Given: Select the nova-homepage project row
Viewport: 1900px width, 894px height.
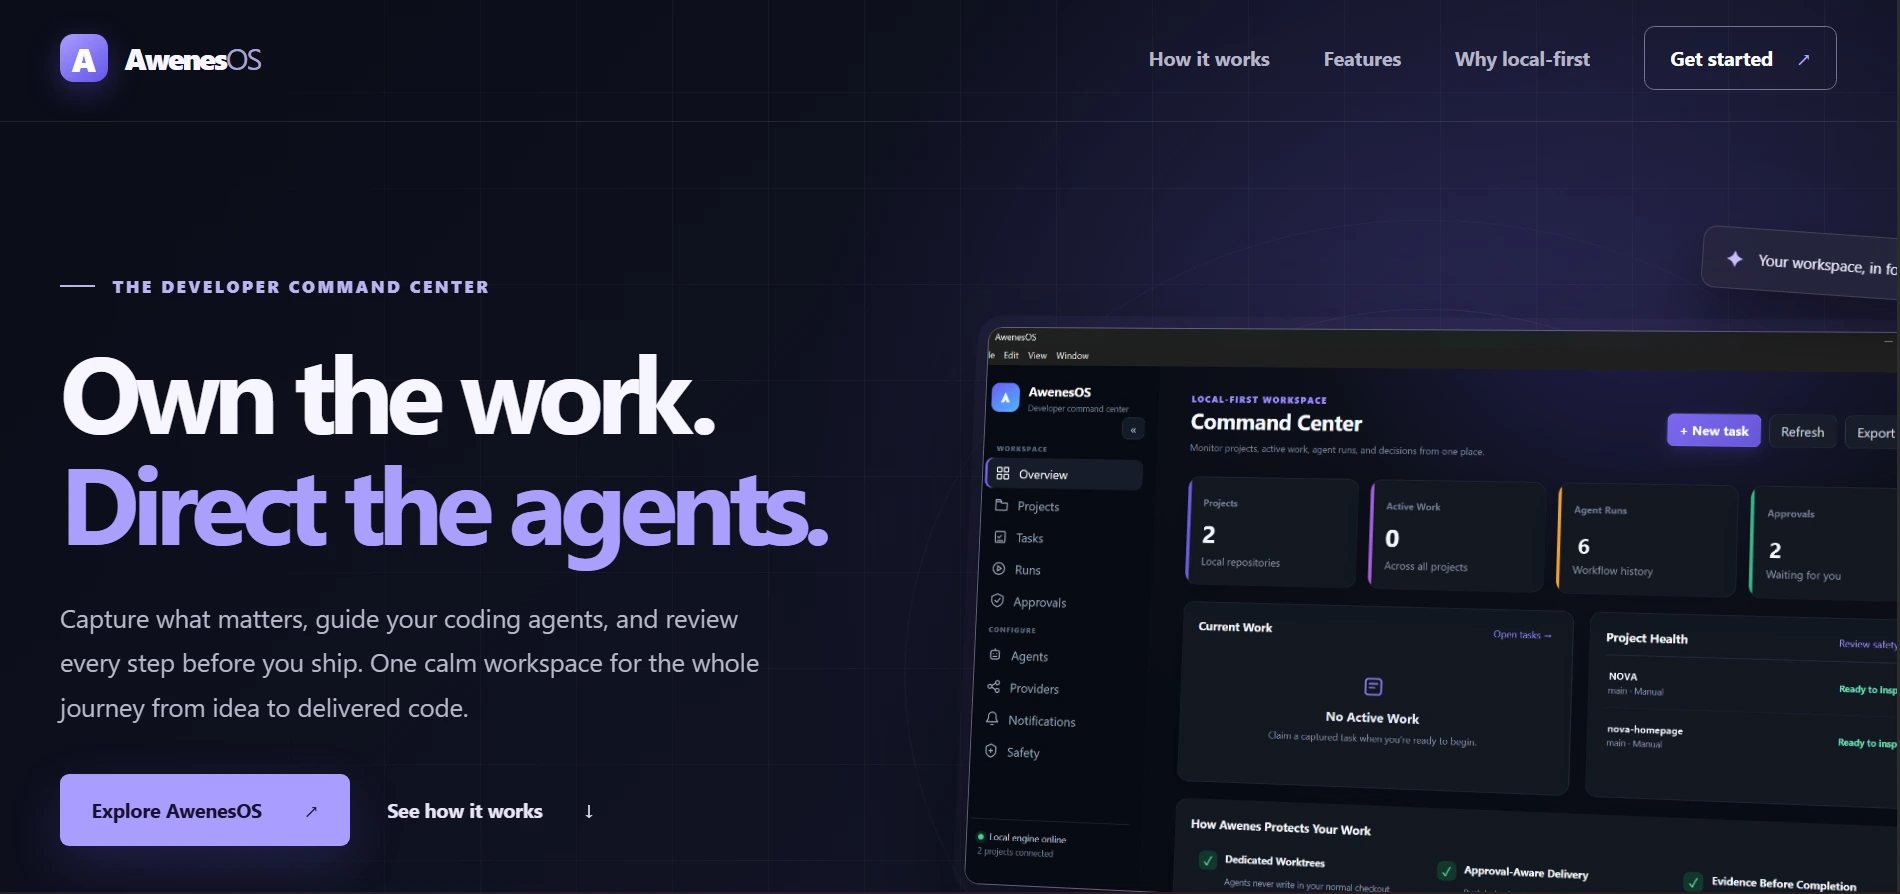Looking at the screenshot, I should click(1750, 737).
